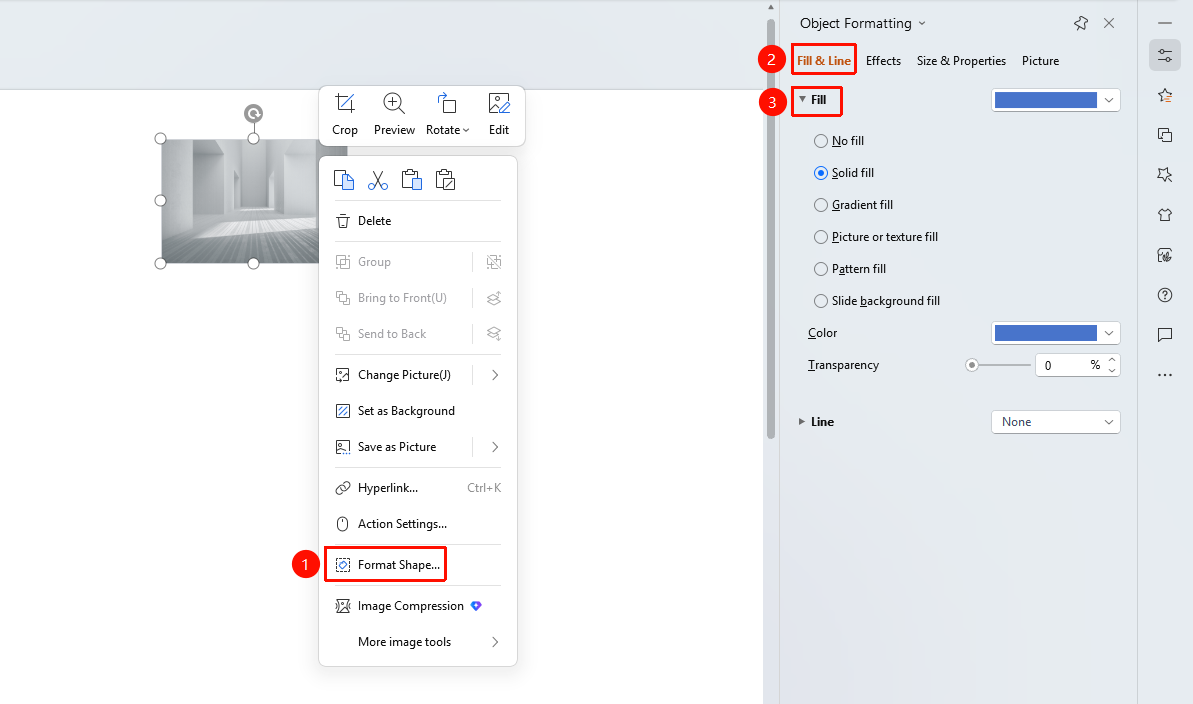This screenshot has height=704, width=1193.
Task: Click the Paste Special clipboard icon
Action: pyautogui.click(x=445, y=180)
